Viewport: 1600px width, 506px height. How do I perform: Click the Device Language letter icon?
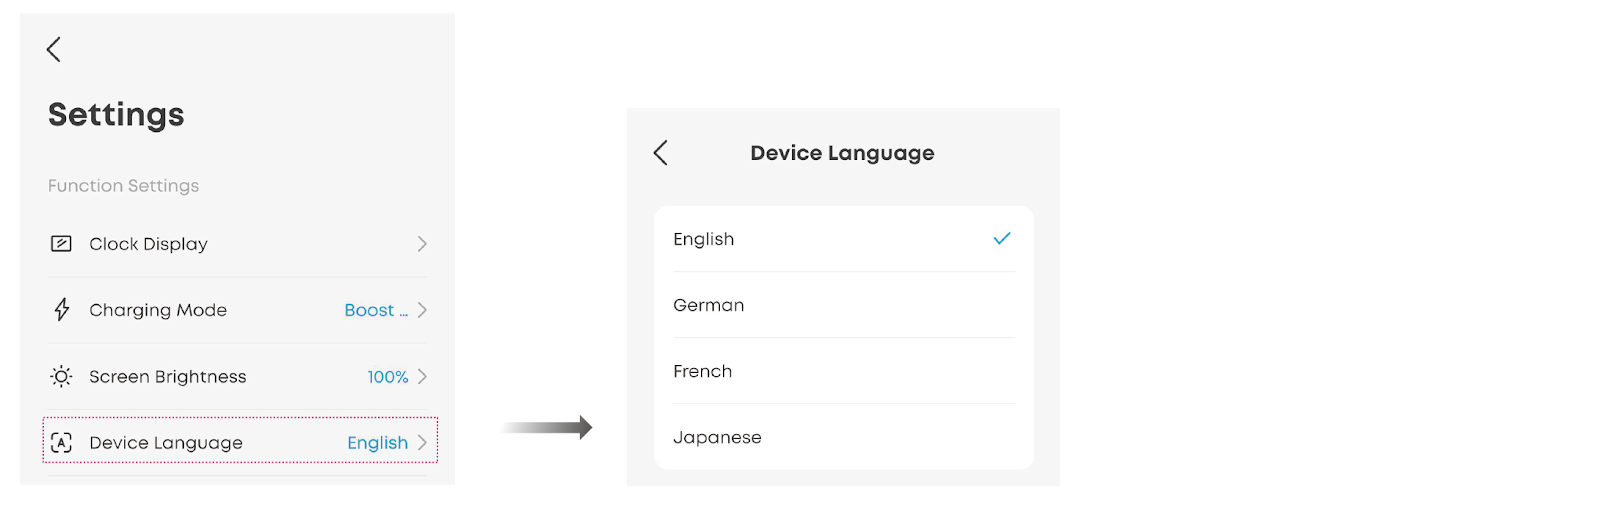point(61,443)
